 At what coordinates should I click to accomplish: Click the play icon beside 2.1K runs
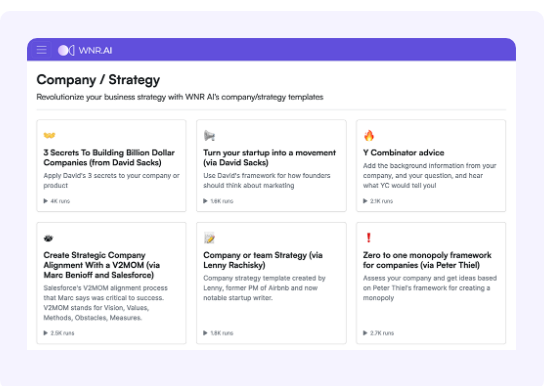(x=365, y=201)
